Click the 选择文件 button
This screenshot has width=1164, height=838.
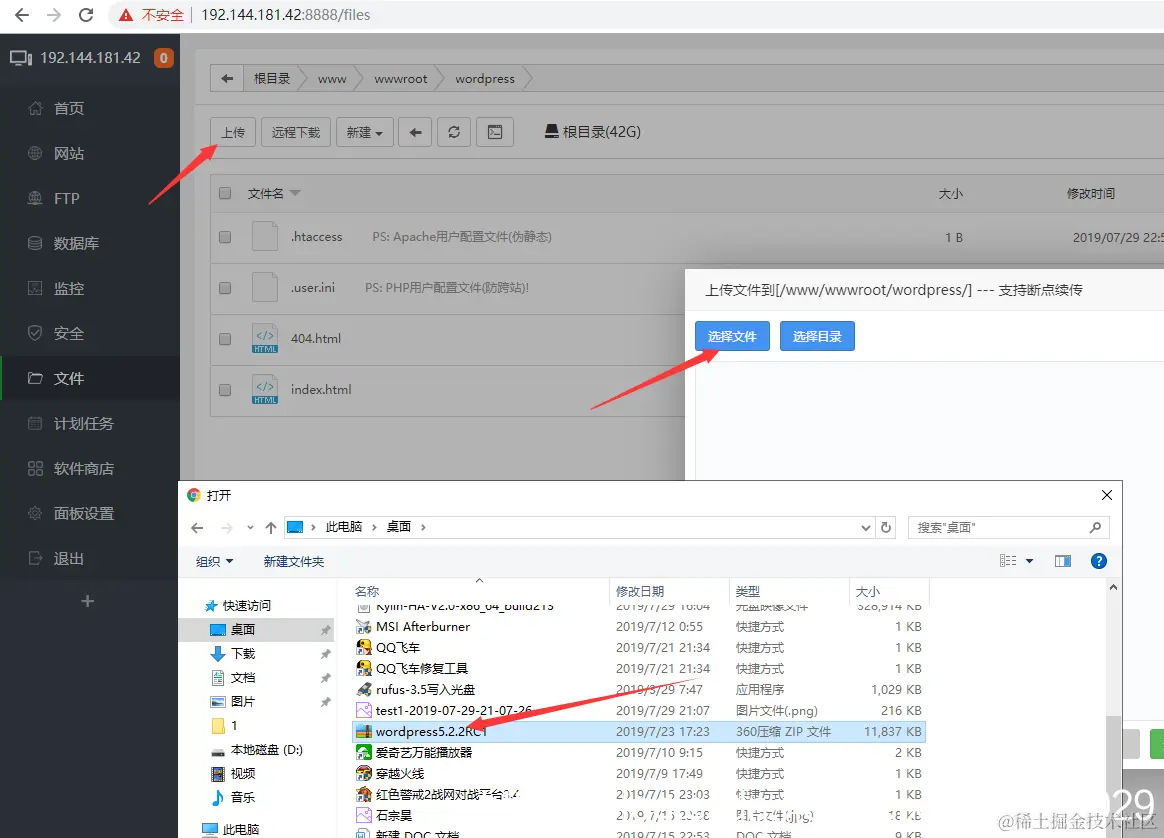(x=732, y=336)
